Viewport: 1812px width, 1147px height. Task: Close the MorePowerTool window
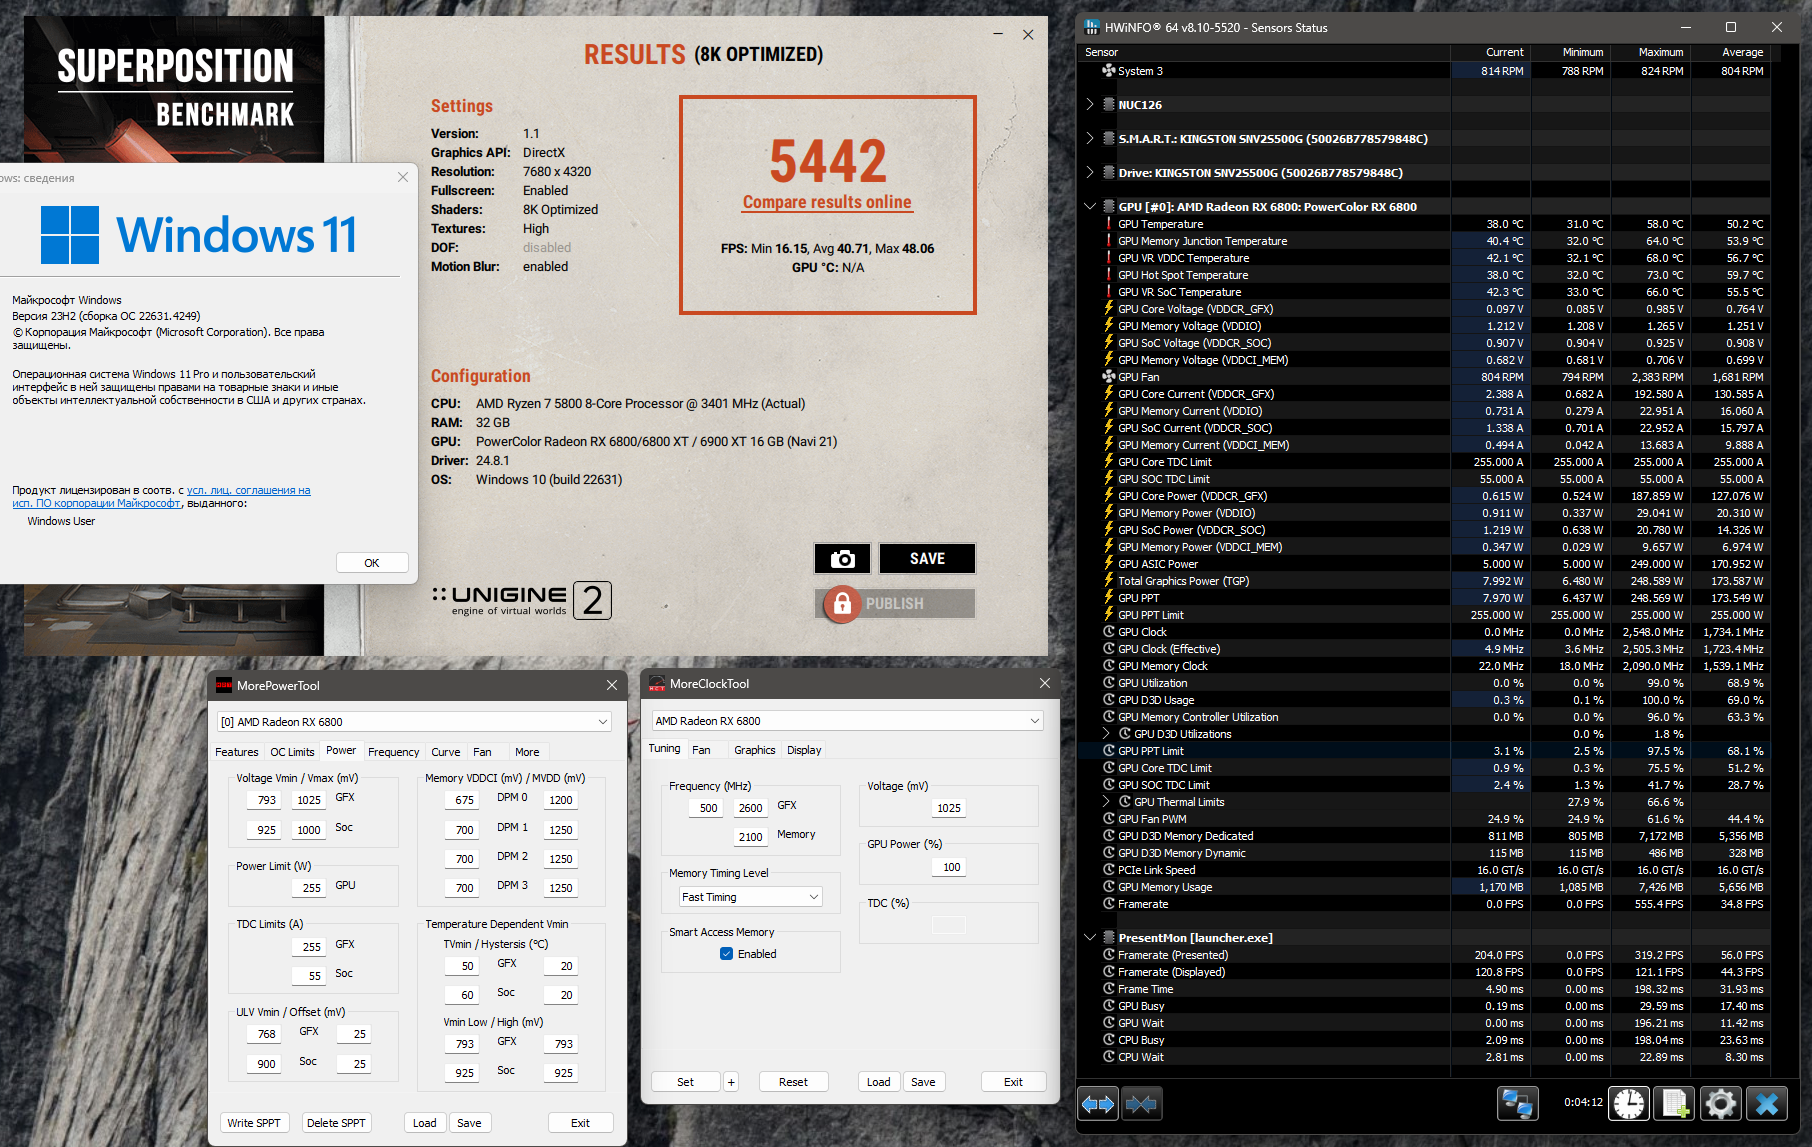tap(612, 685)
